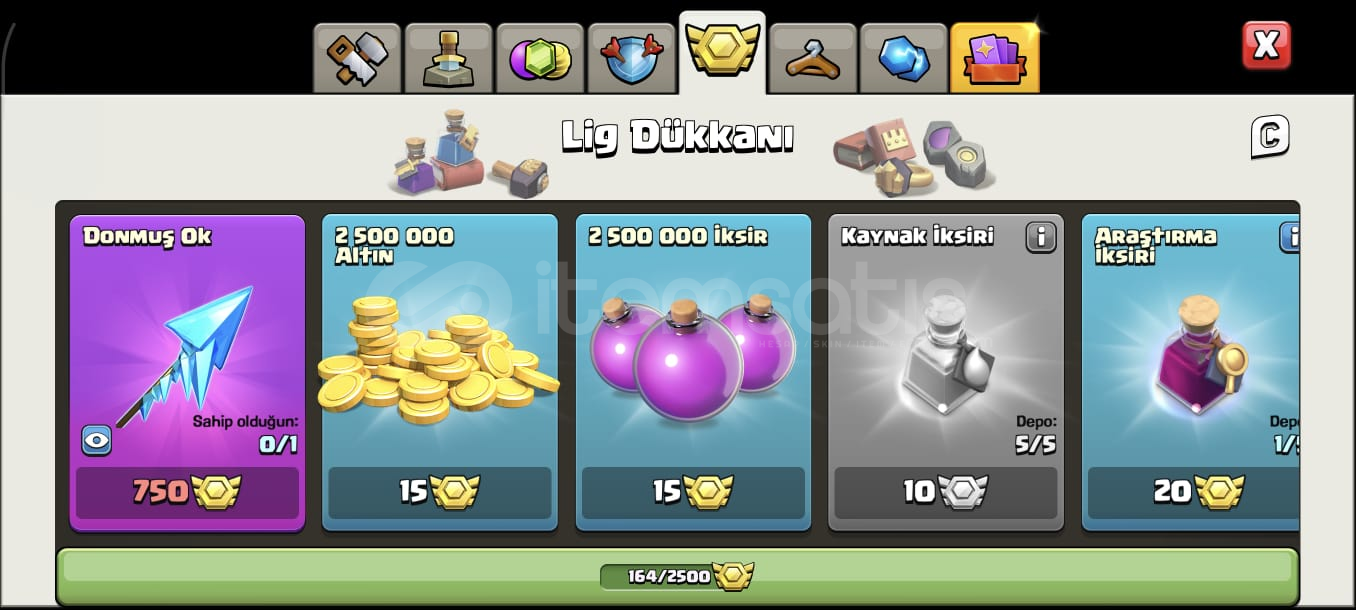Buy Araştırma İksiri for 20 medals

click(x=1194, y=492)
